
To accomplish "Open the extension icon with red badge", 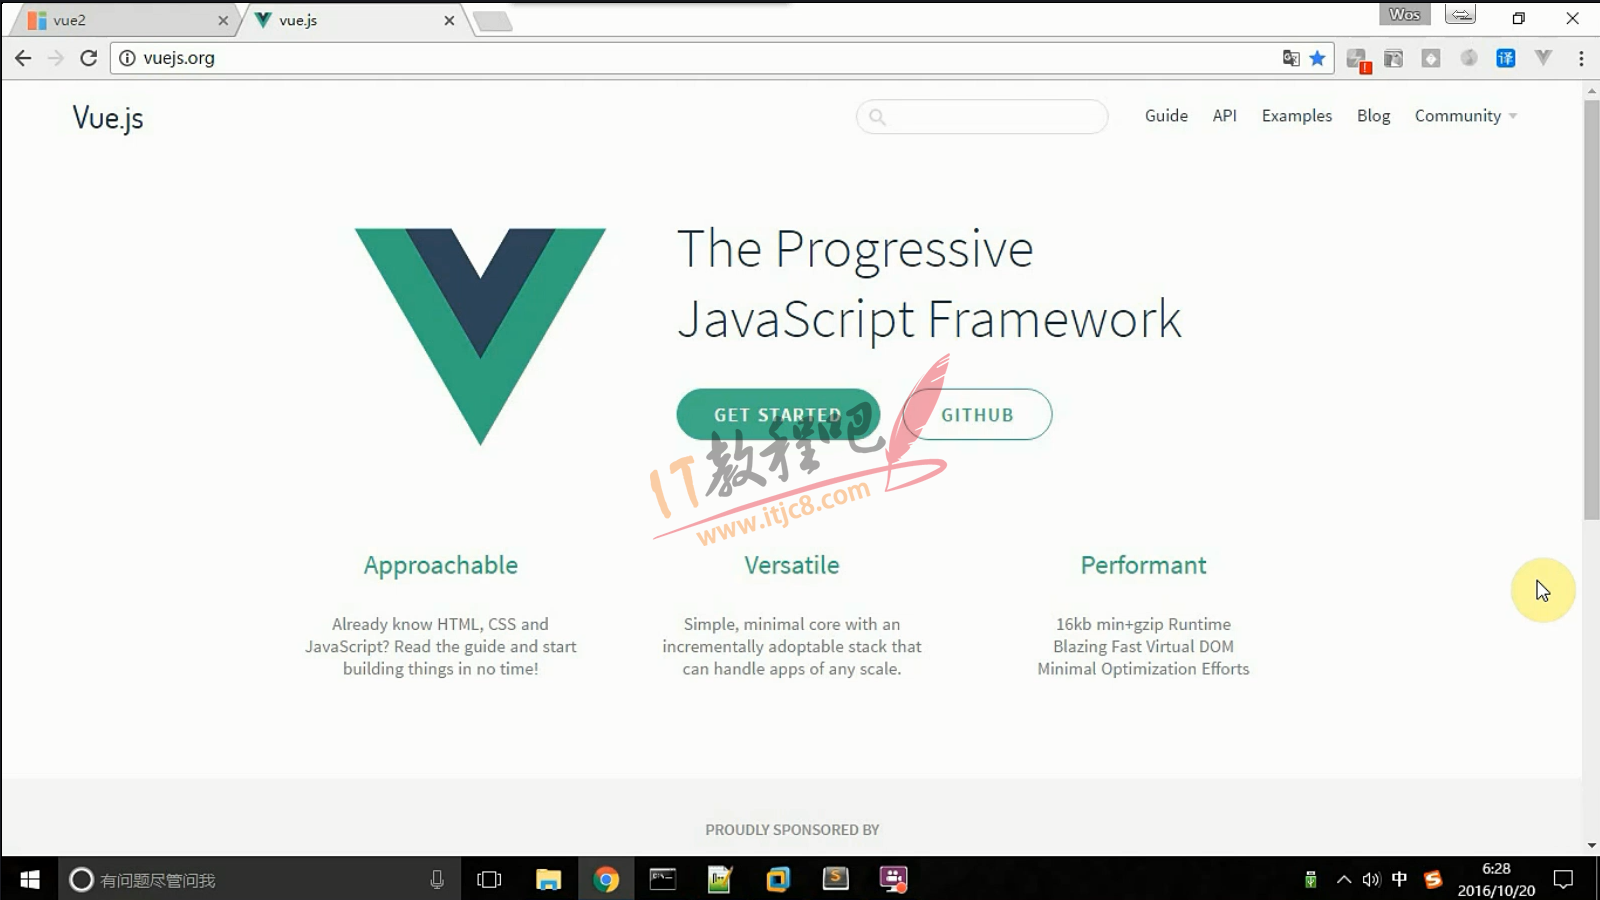I will point(1357,59).
